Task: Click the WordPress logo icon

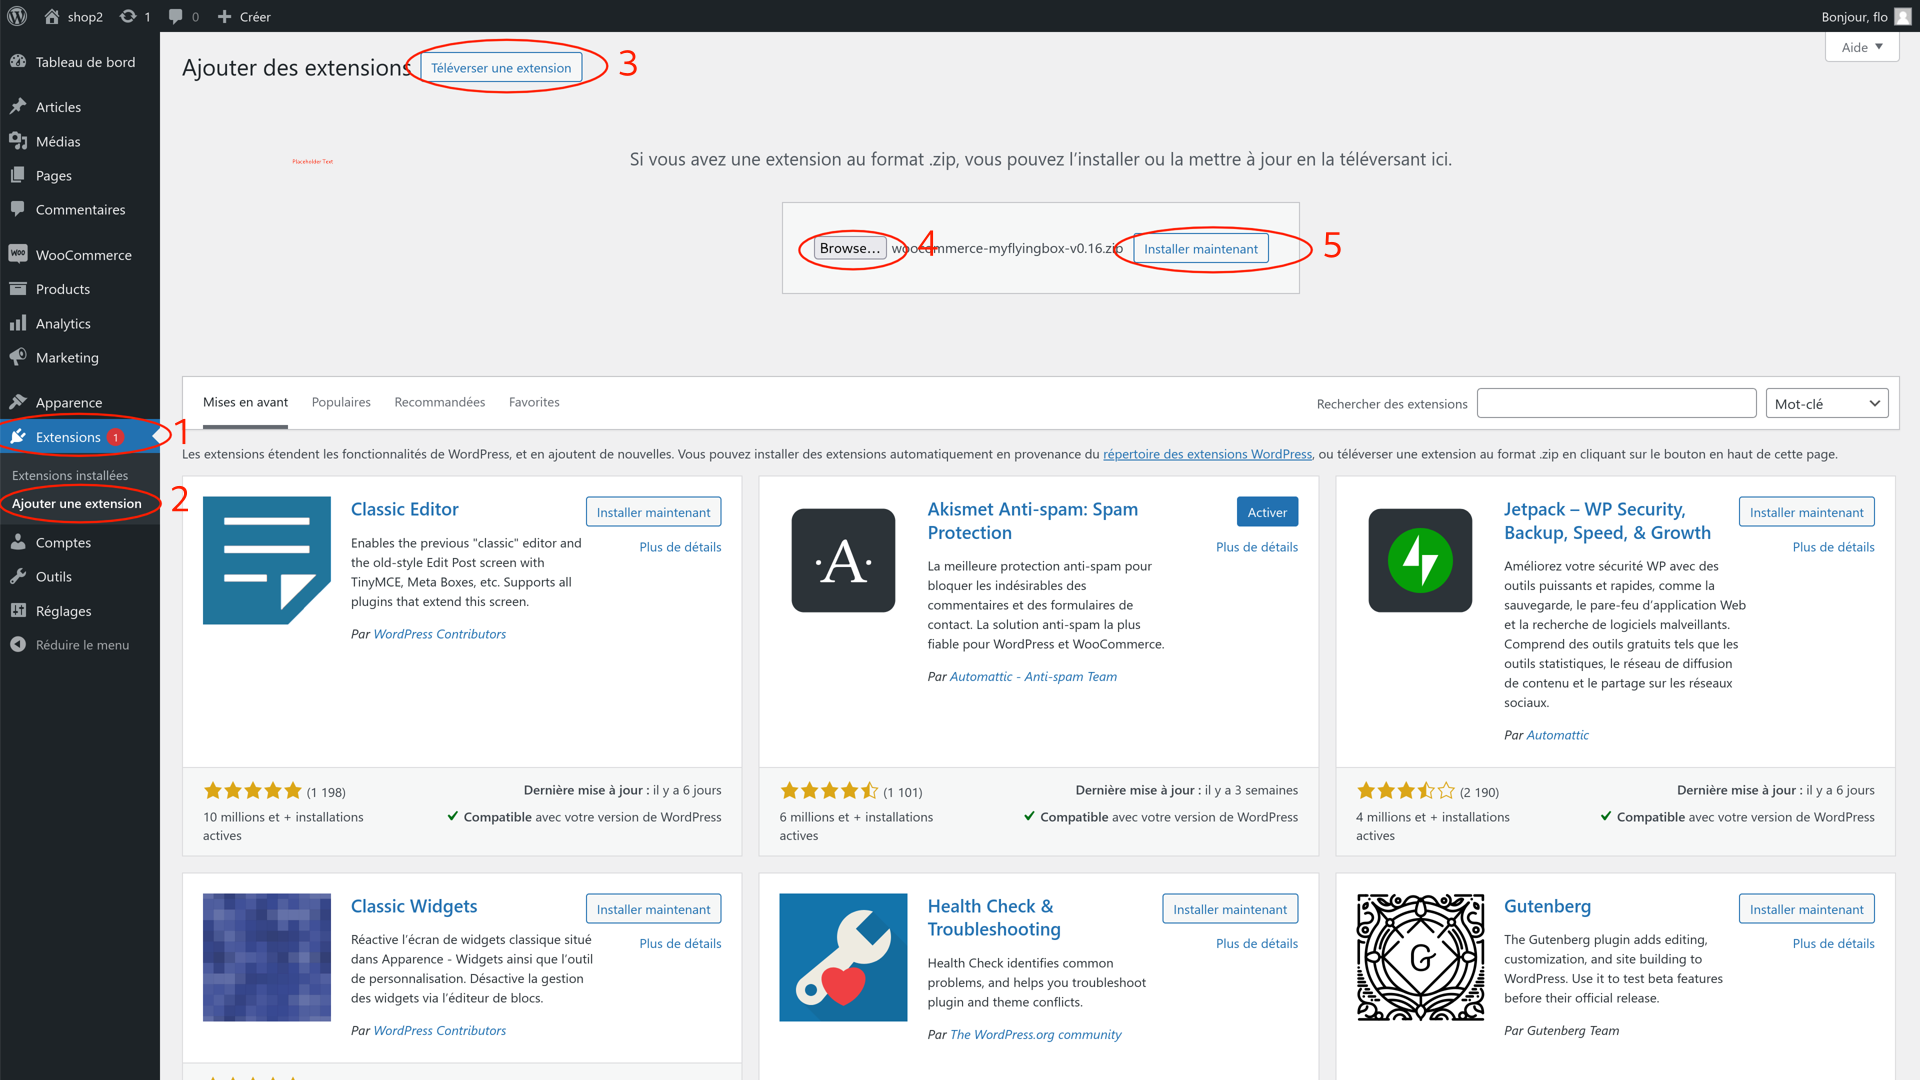Action: 17,16
